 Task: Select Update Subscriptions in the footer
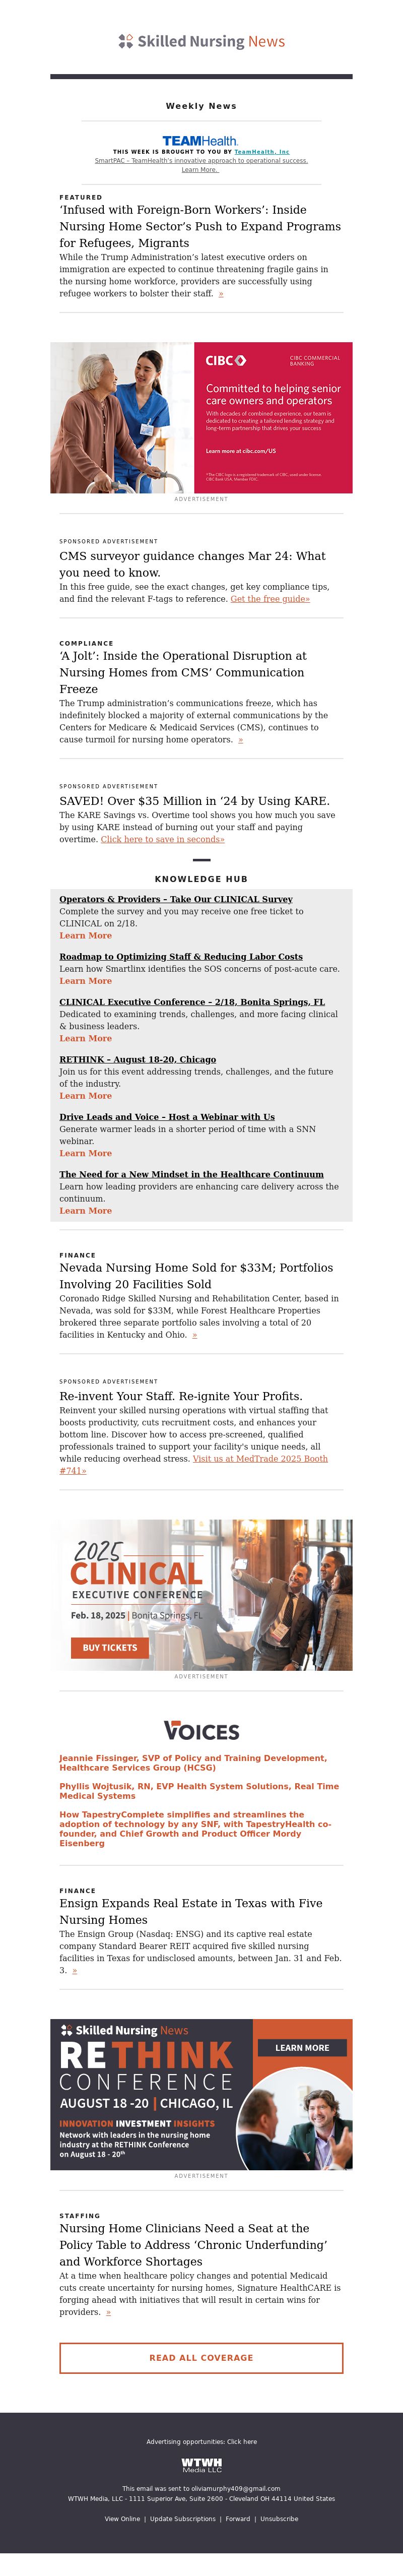pos(182,2518)
